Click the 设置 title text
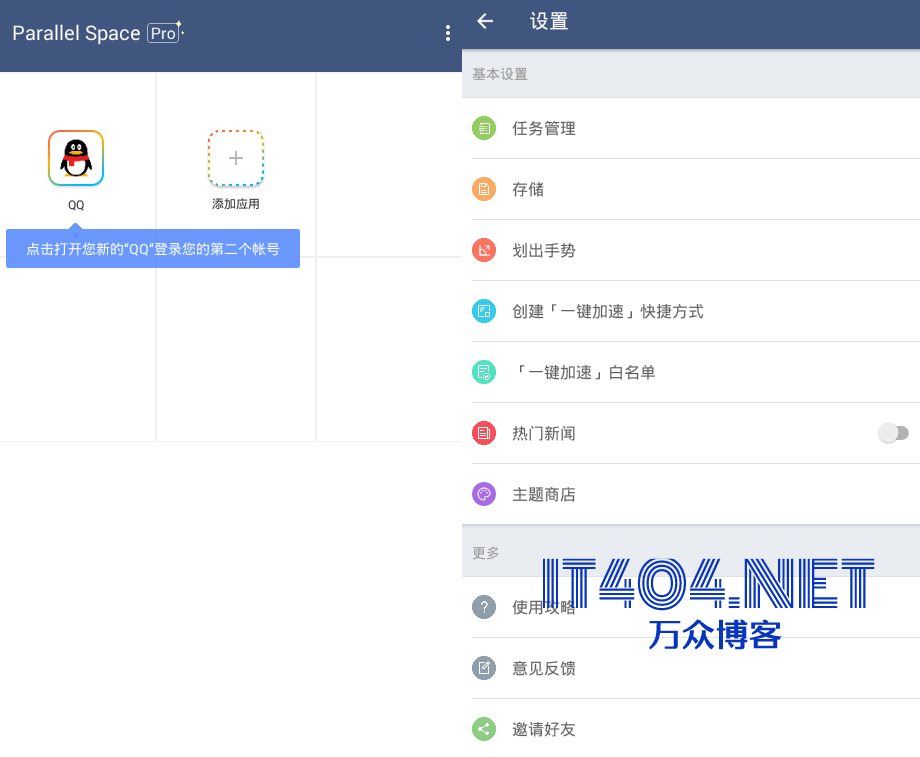920x757 pixels. click(x=549, y=22)
